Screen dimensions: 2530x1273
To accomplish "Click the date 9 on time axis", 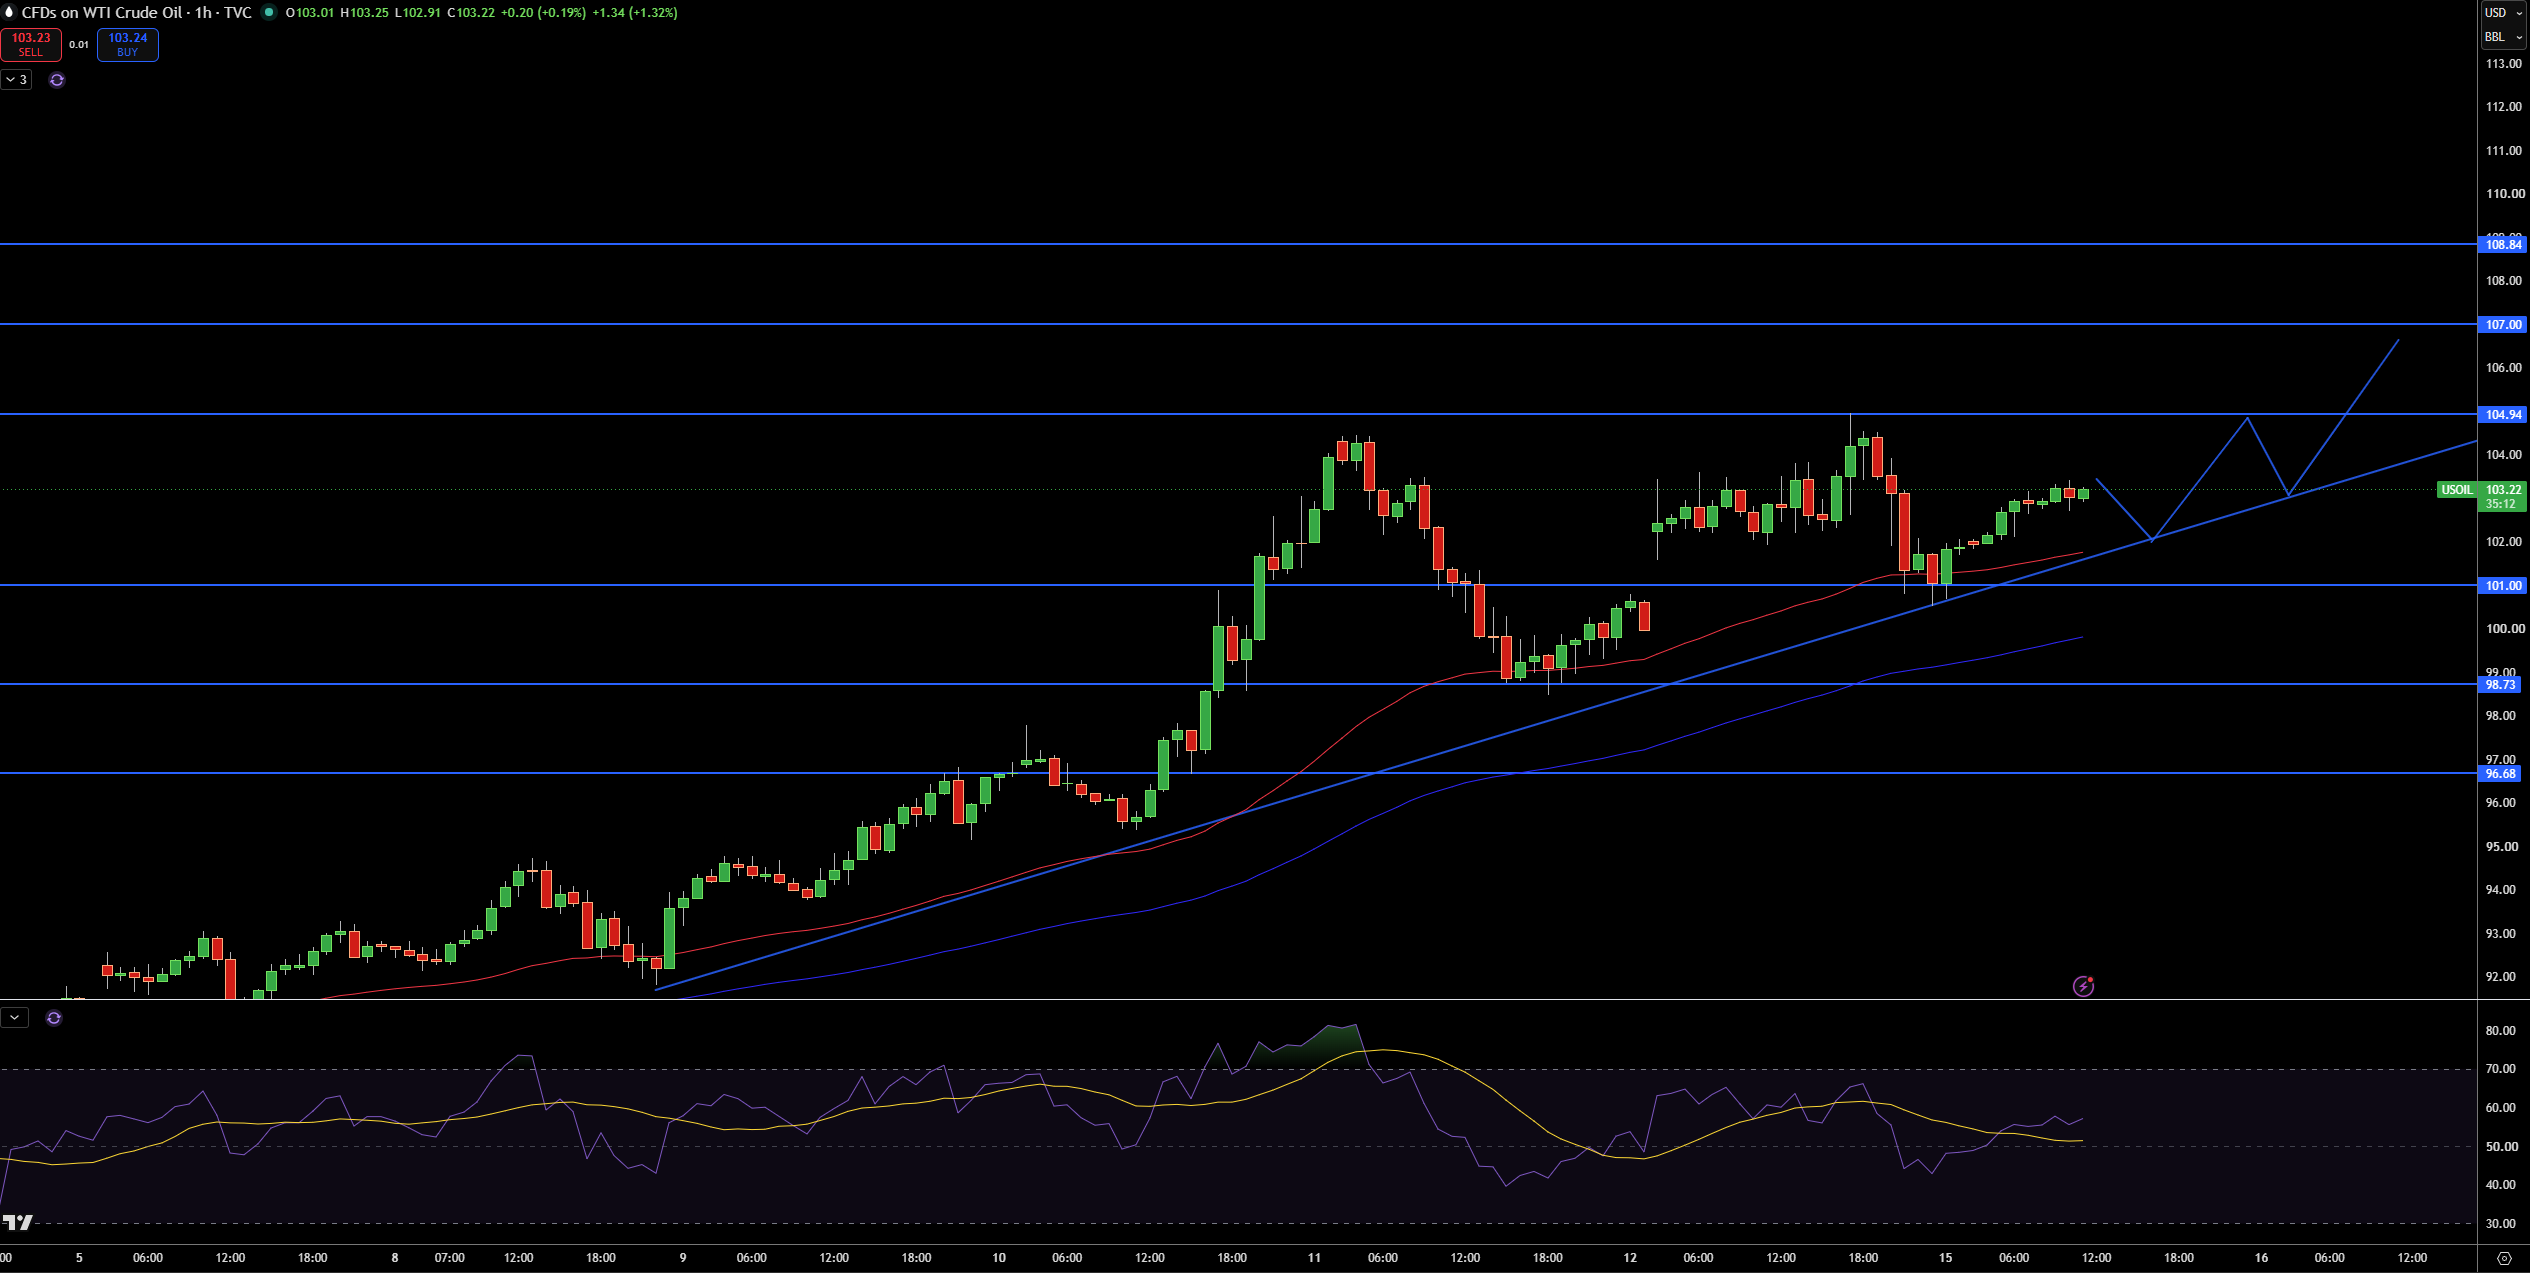I will (683, 1258).
